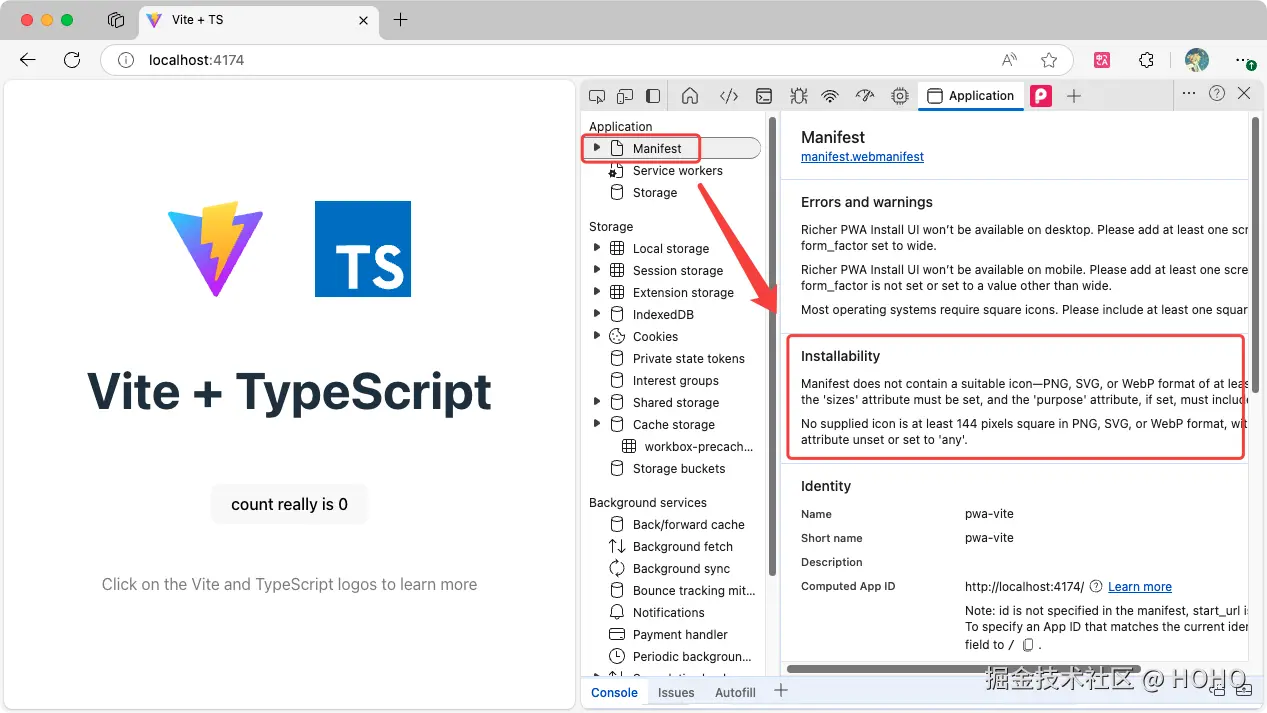Expand Session storage tree arrow
The width and height of the screenshot is (1267, 713).
[x=597, y=270]
